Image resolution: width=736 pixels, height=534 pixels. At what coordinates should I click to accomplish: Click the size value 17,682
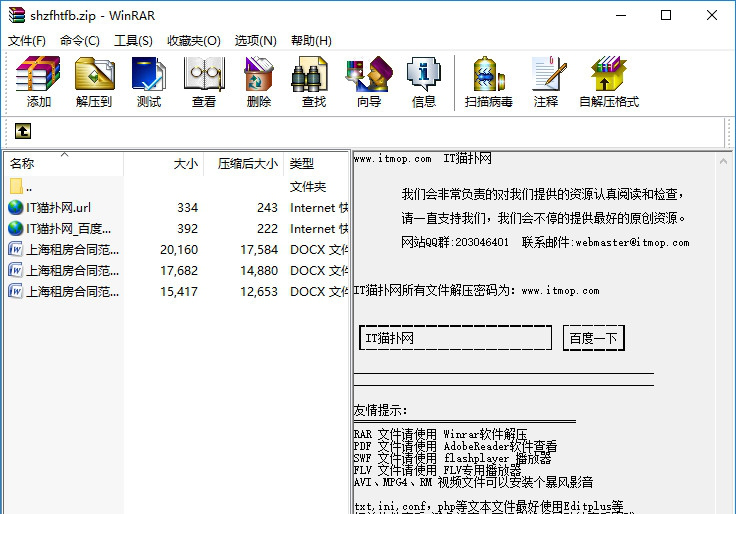(179, 271)
